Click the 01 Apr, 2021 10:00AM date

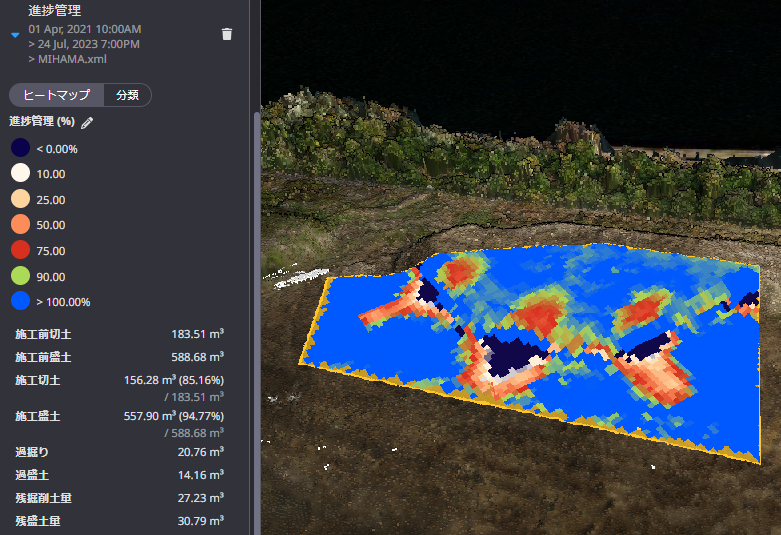(x=84, y=30)
